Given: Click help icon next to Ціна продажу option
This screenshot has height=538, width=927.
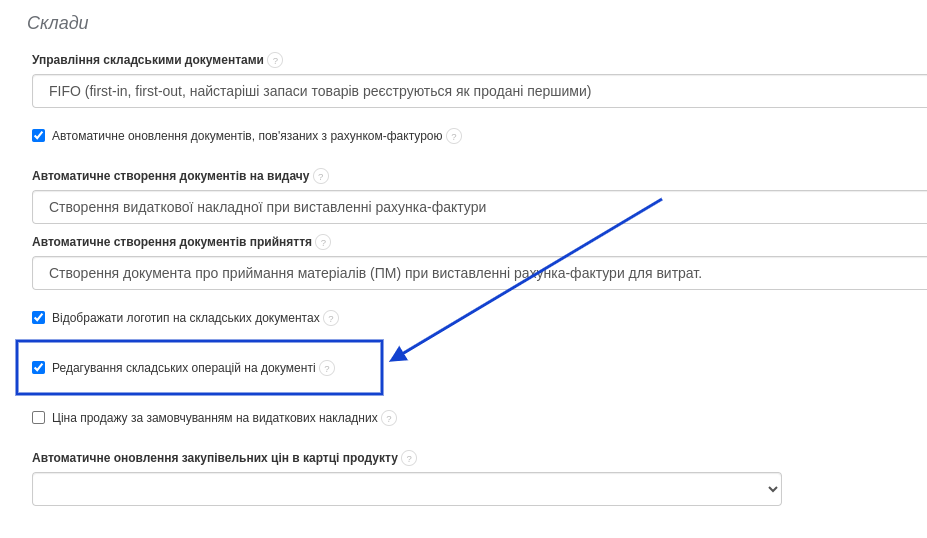Looking at the screenshot, I should tap(389, 418).
